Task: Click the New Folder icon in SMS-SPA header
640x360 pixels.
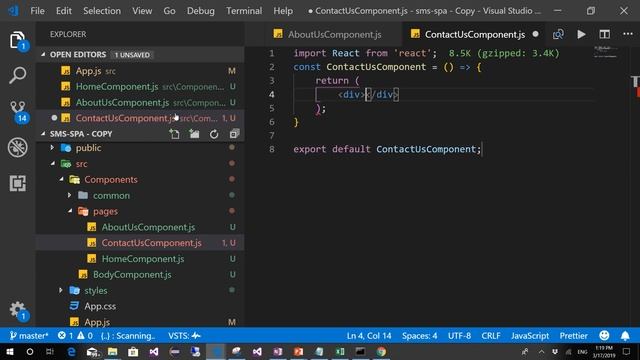Action: pyautogui.click(x=194, y=134)
